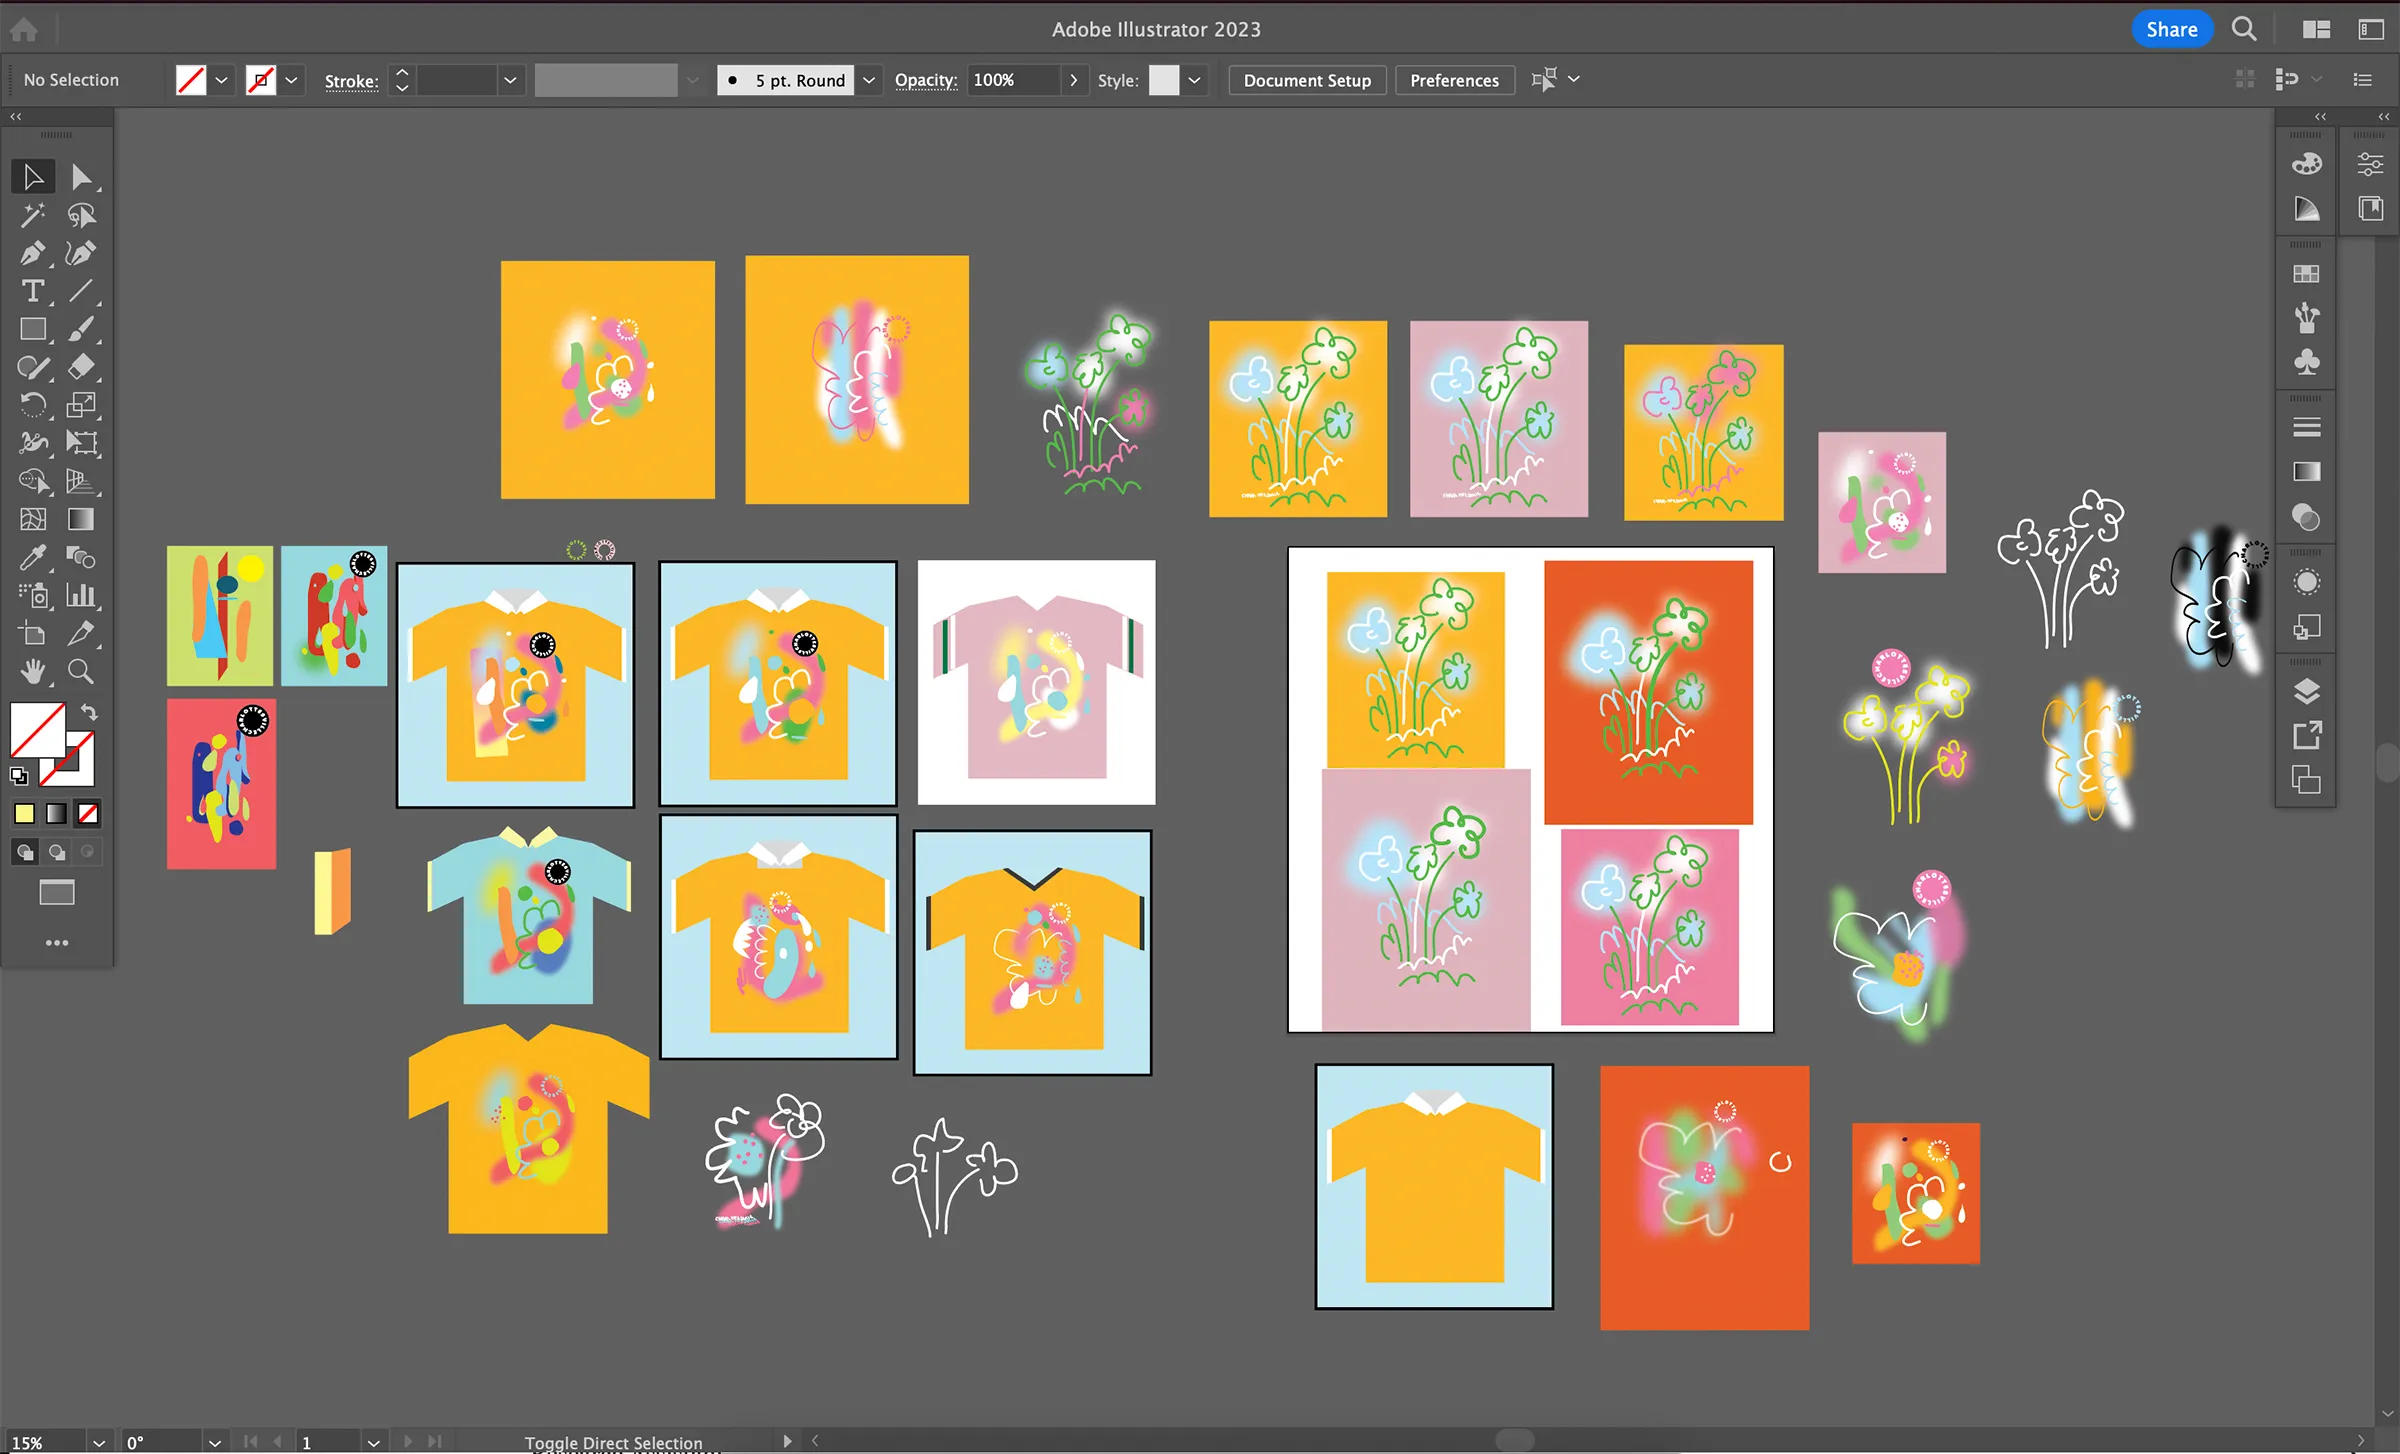Open rotation angle 0° dropdown

[x=214, y=1442]
